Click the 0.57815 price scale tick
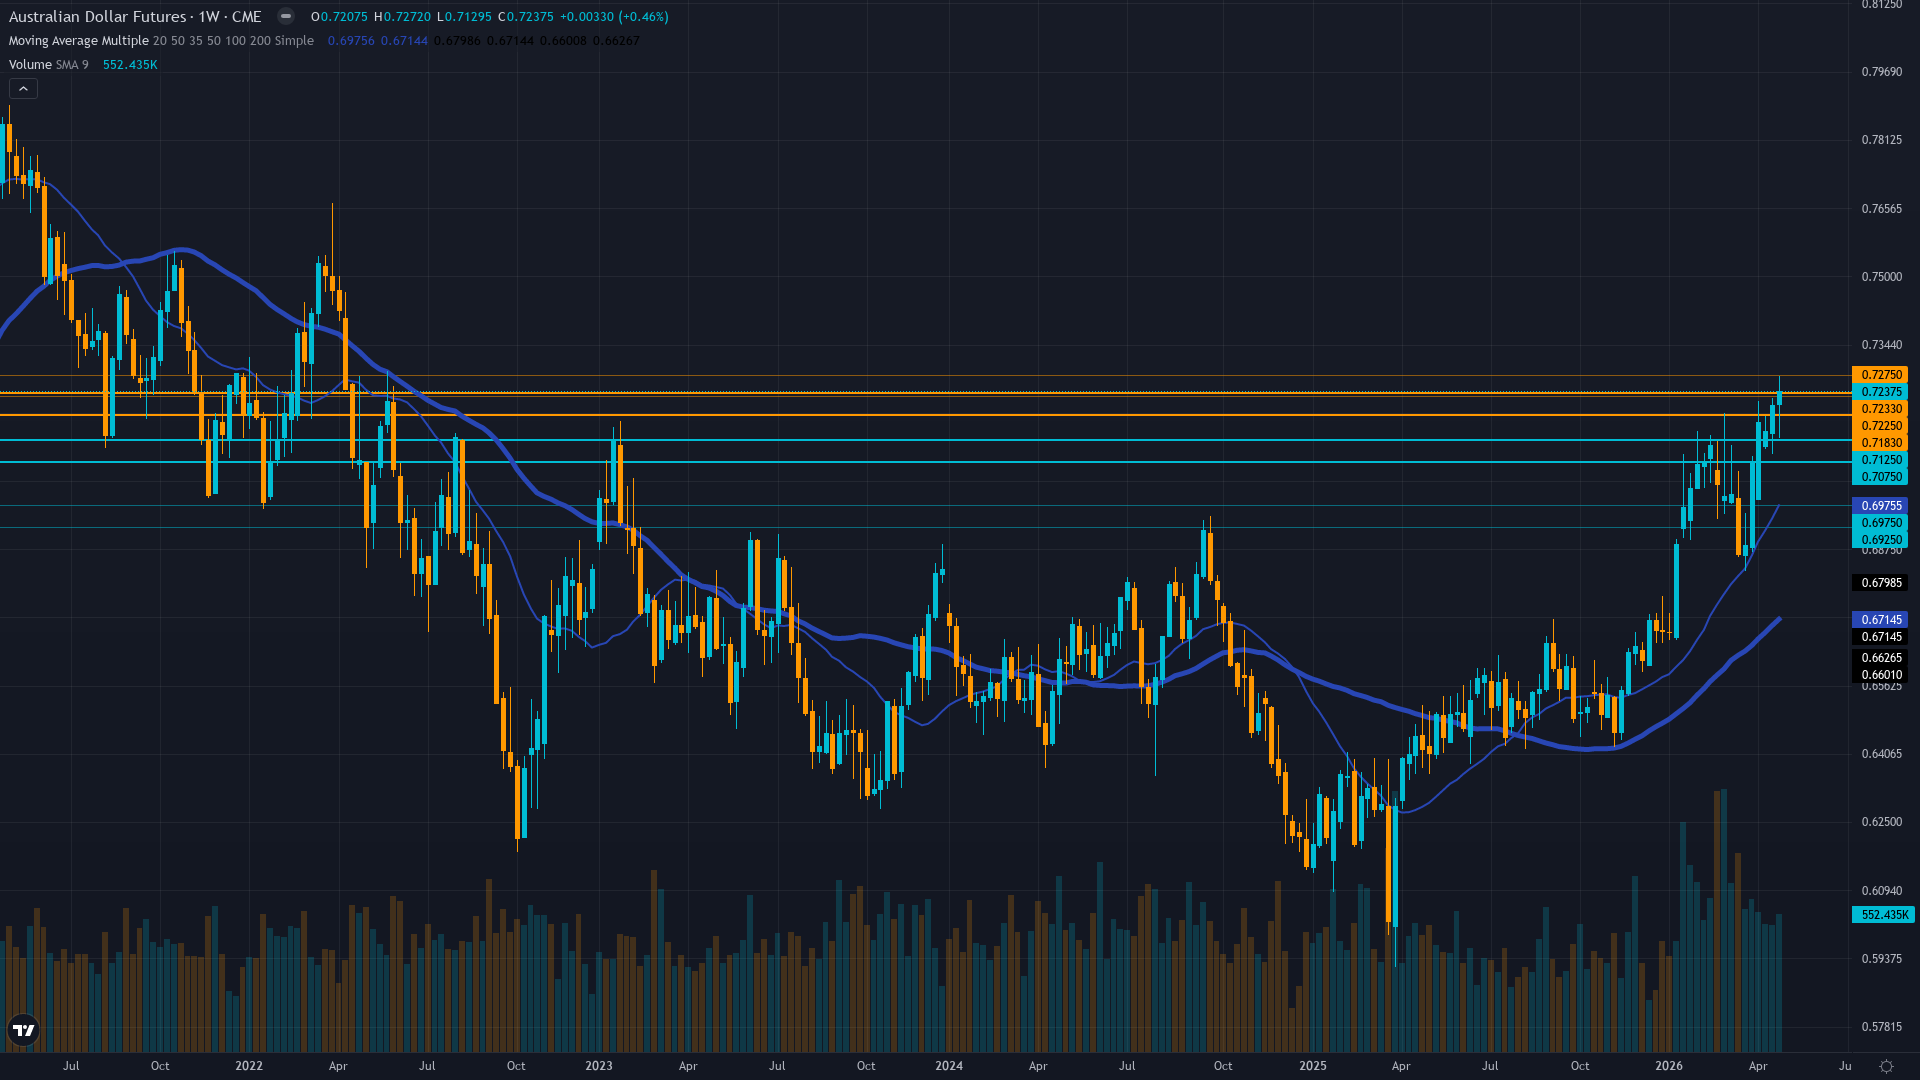 (1881, 1027)
